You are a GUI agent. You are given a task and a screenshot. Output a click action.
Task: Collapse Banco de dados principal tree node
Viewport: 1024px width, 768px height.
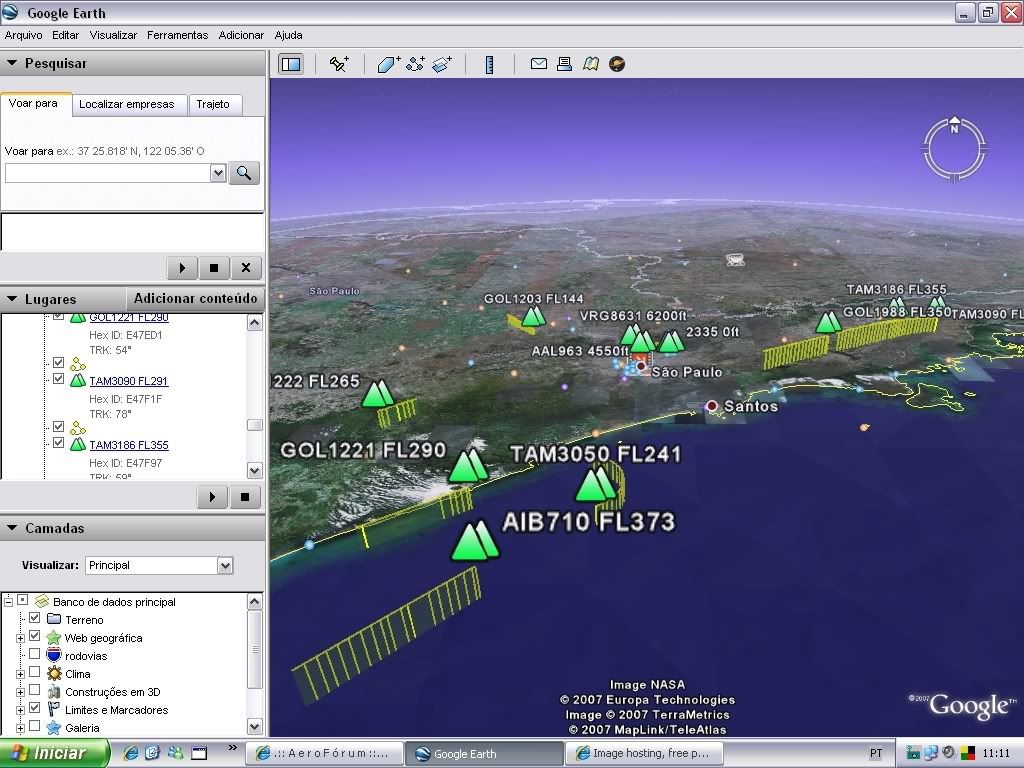point(8,601)
